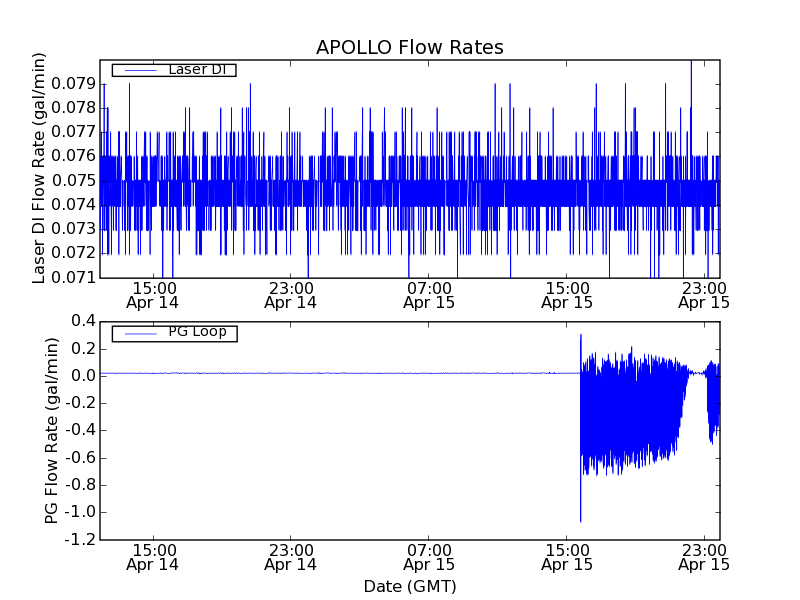This screenshot has width=800, height=600.
Task: Select the "PG Loop" legend text
Action: [197, 332]
